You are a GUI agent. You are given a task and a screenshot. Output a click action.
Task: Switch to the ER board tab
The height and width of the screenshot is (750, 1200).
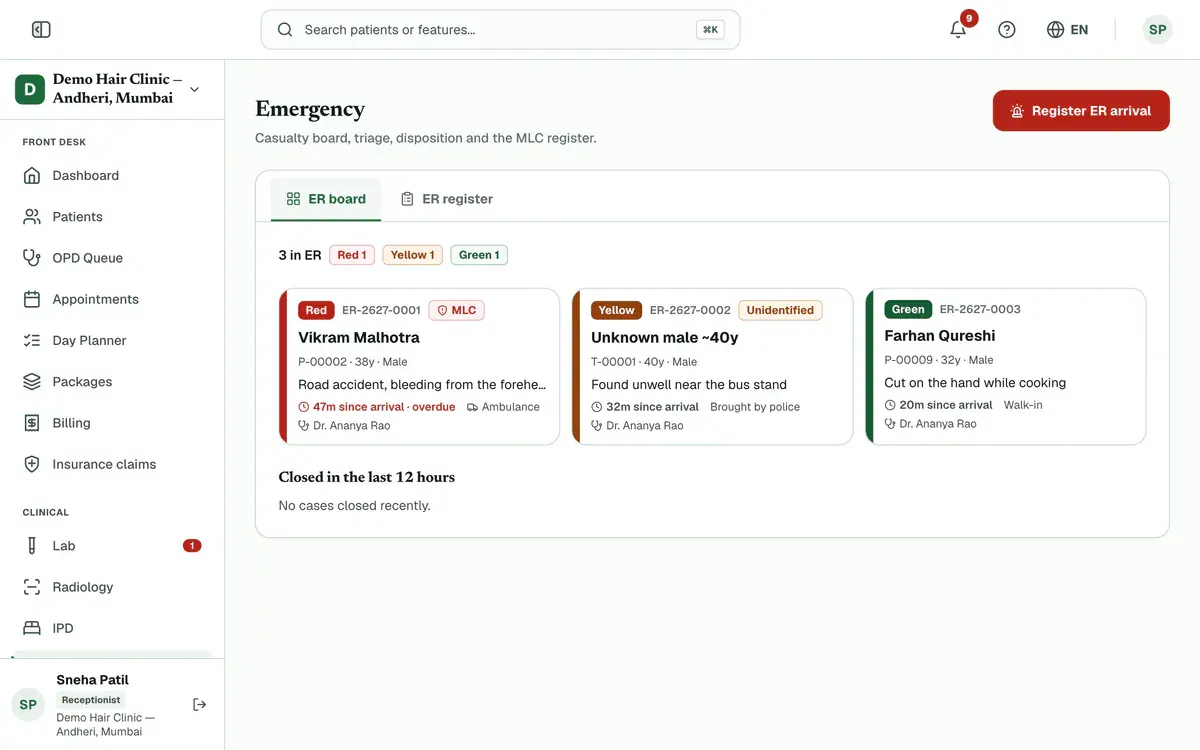326,199
